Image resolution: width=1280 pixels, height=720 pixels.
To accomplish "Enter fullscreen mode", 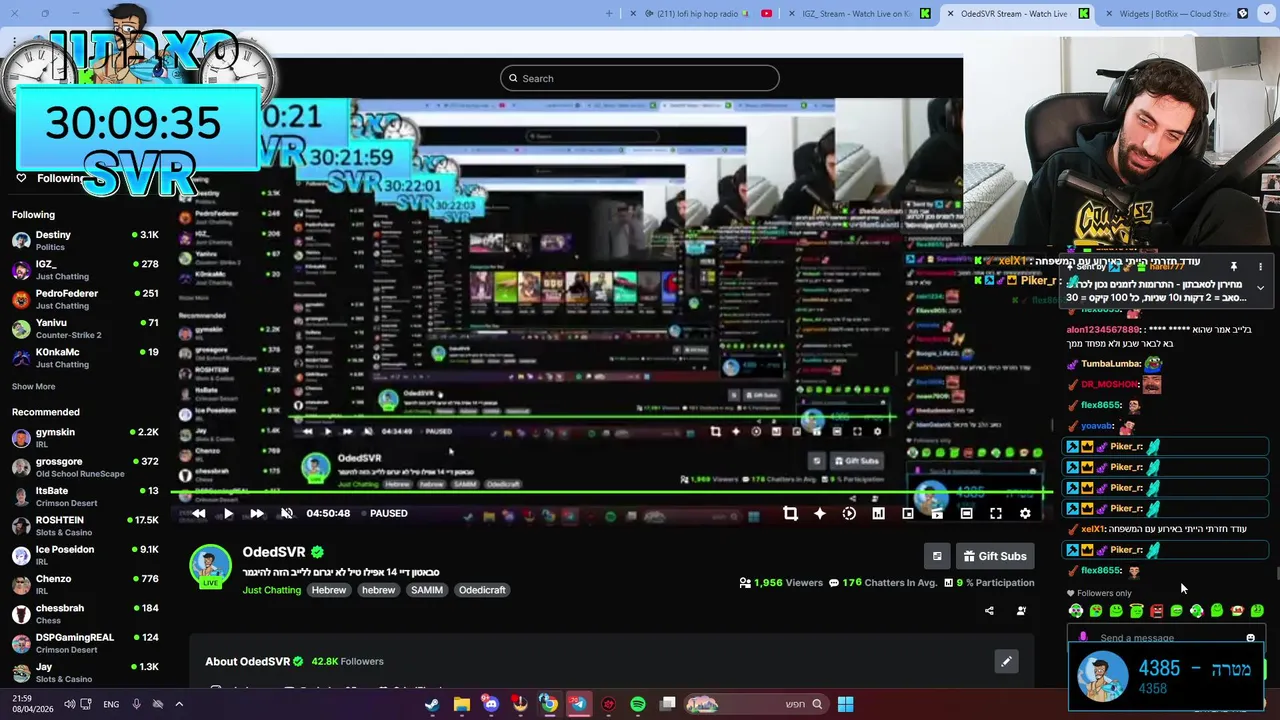I will [996, 513].
